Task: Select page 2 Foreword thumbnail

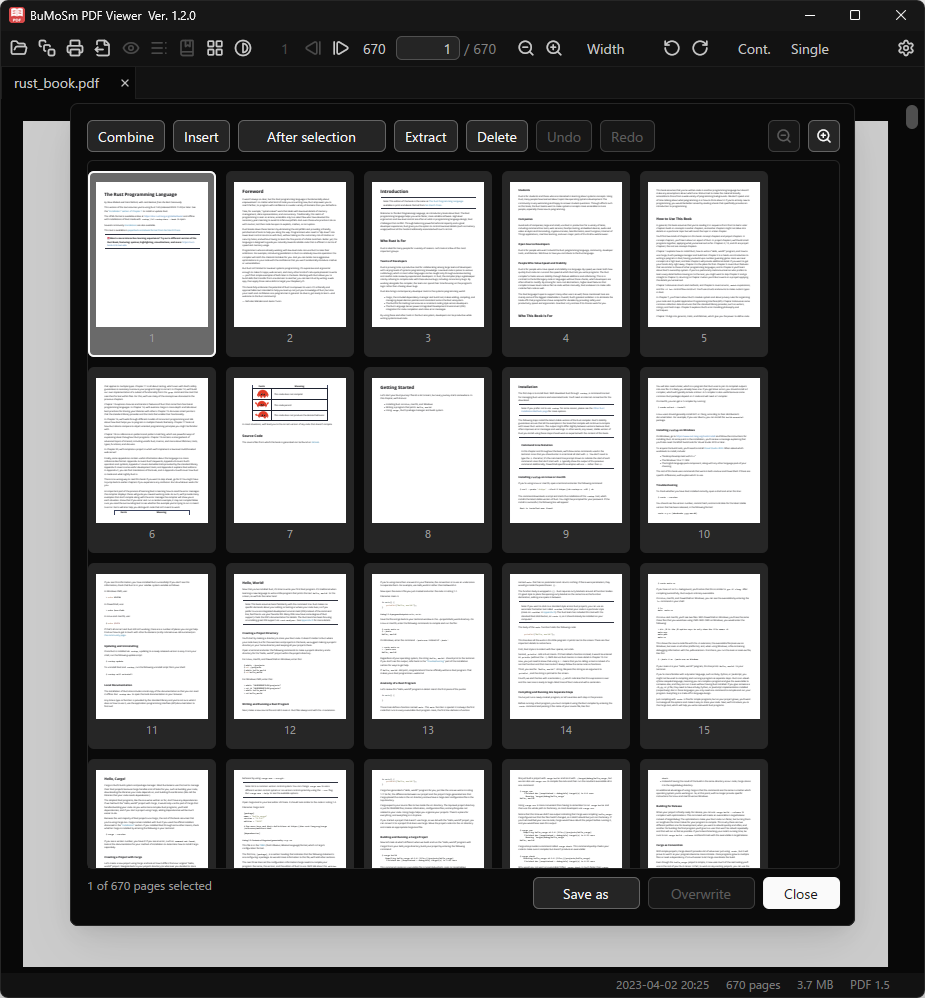Action: pyautogui.click(x=290, y=264)
